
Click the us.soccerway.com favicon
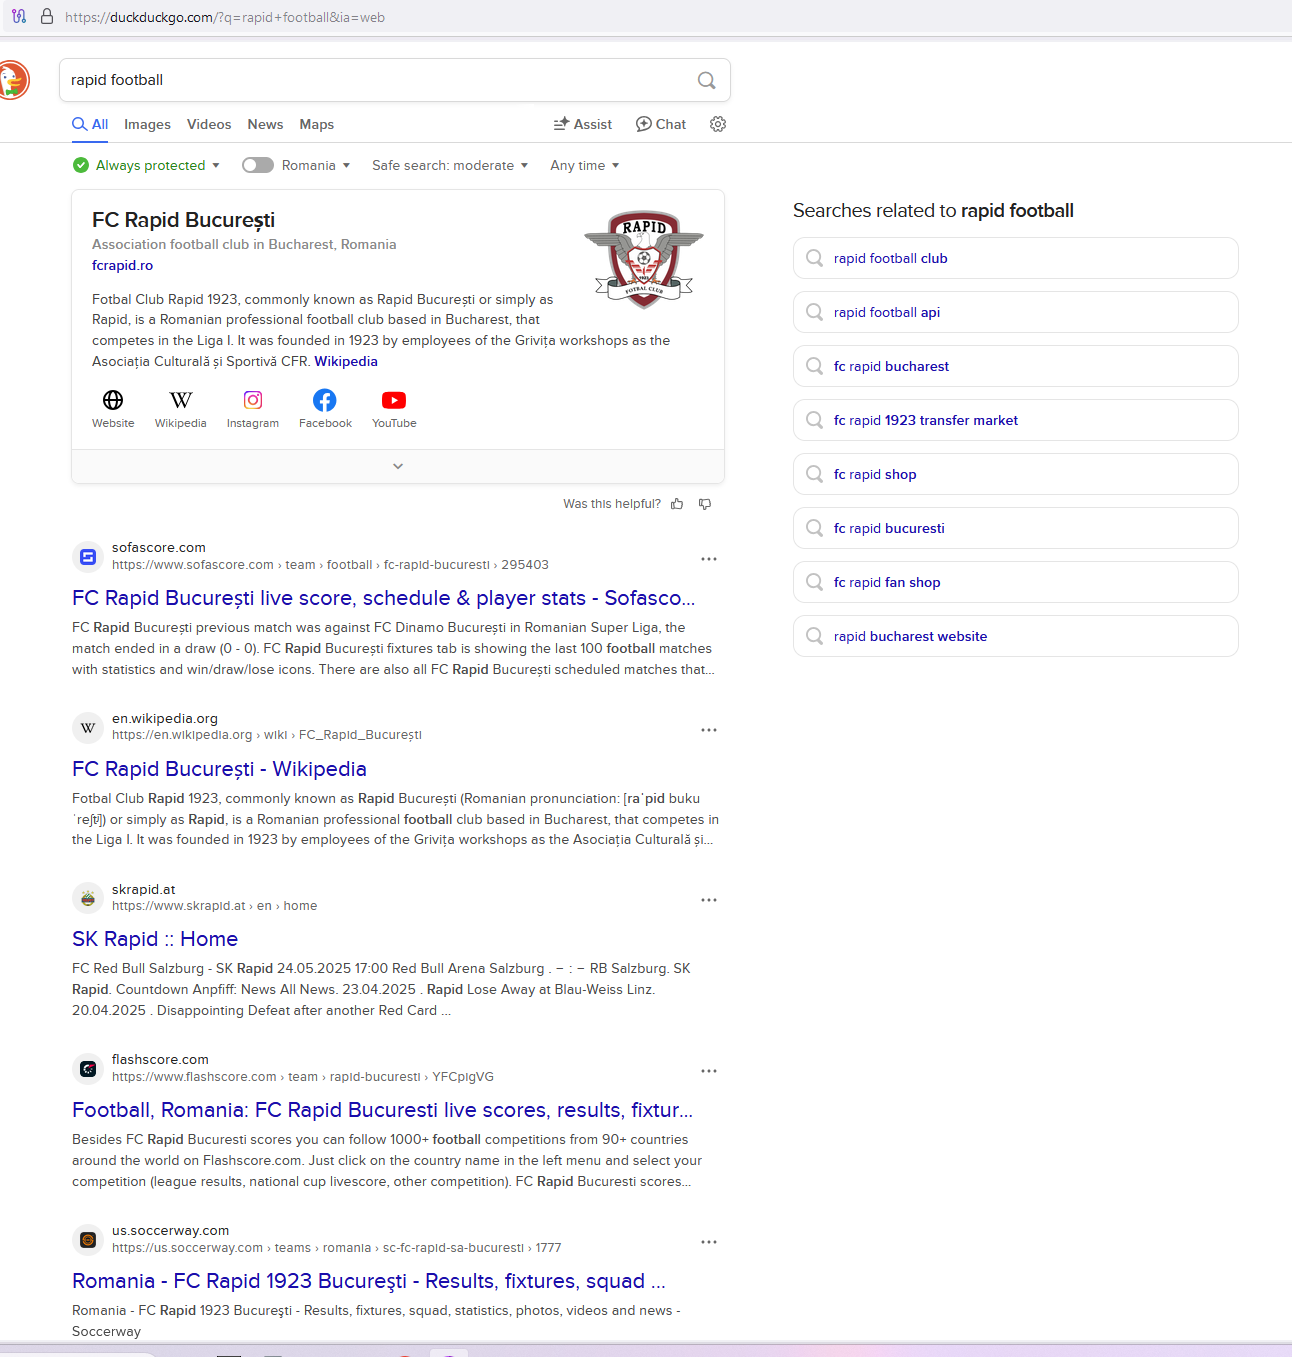tap(88, 1240)
